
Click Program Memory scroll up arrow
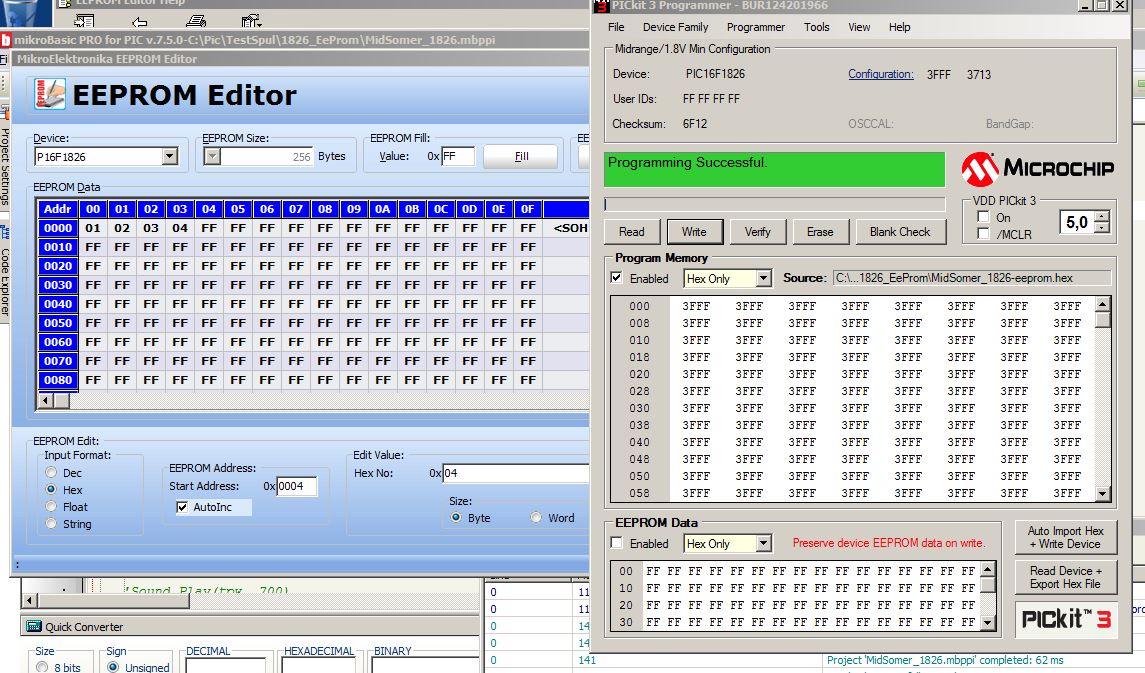coord(1103,304)
